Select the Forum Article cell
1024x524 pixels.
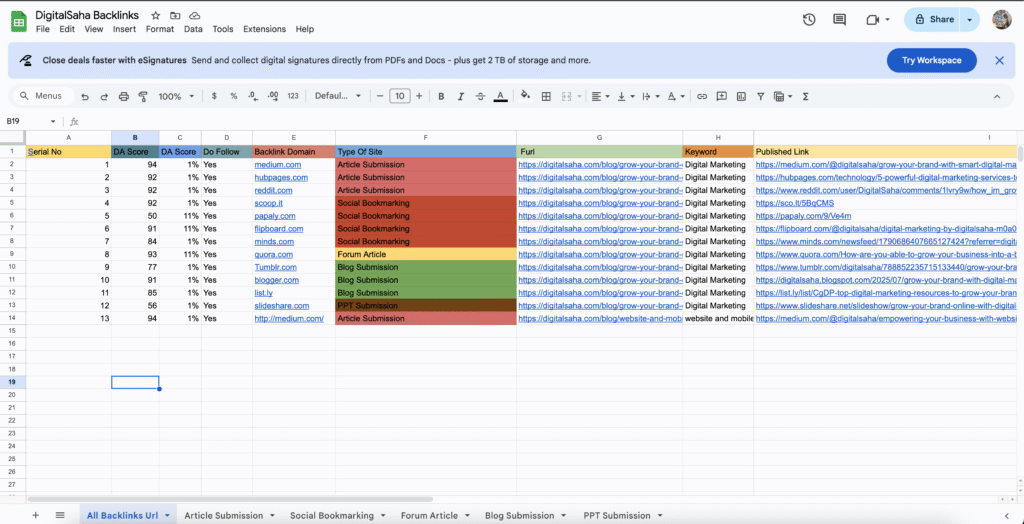click(426, 254)
